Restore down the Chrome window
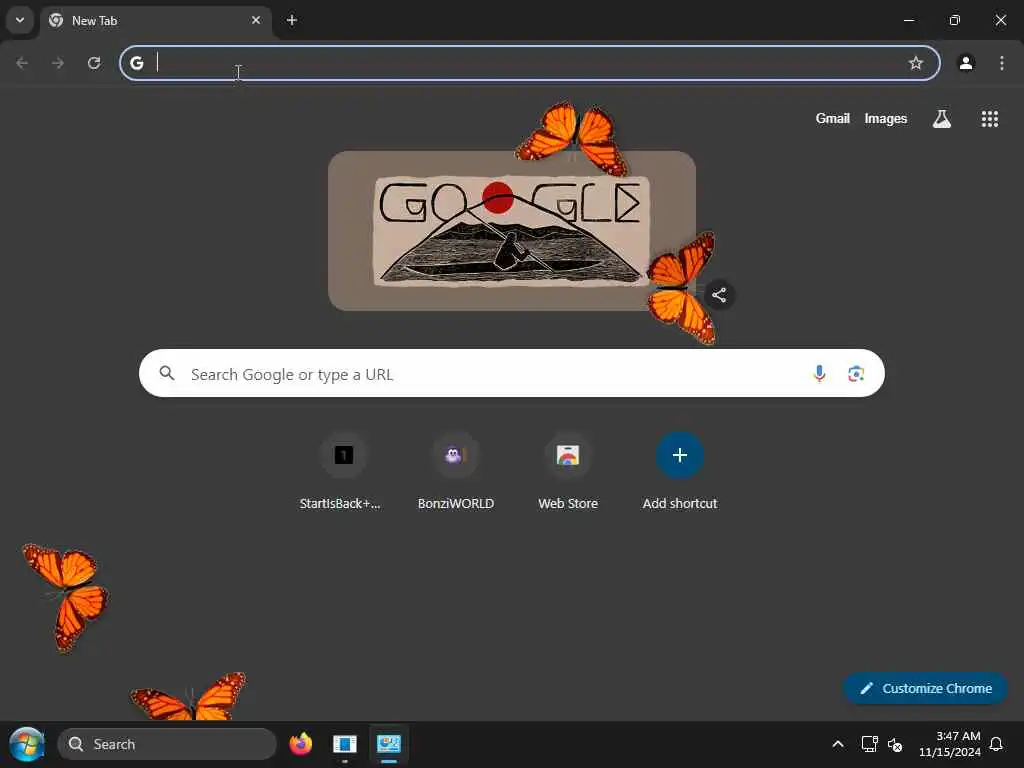The width and height of the screenshot is (1024, 768). (x=954, y=20)
